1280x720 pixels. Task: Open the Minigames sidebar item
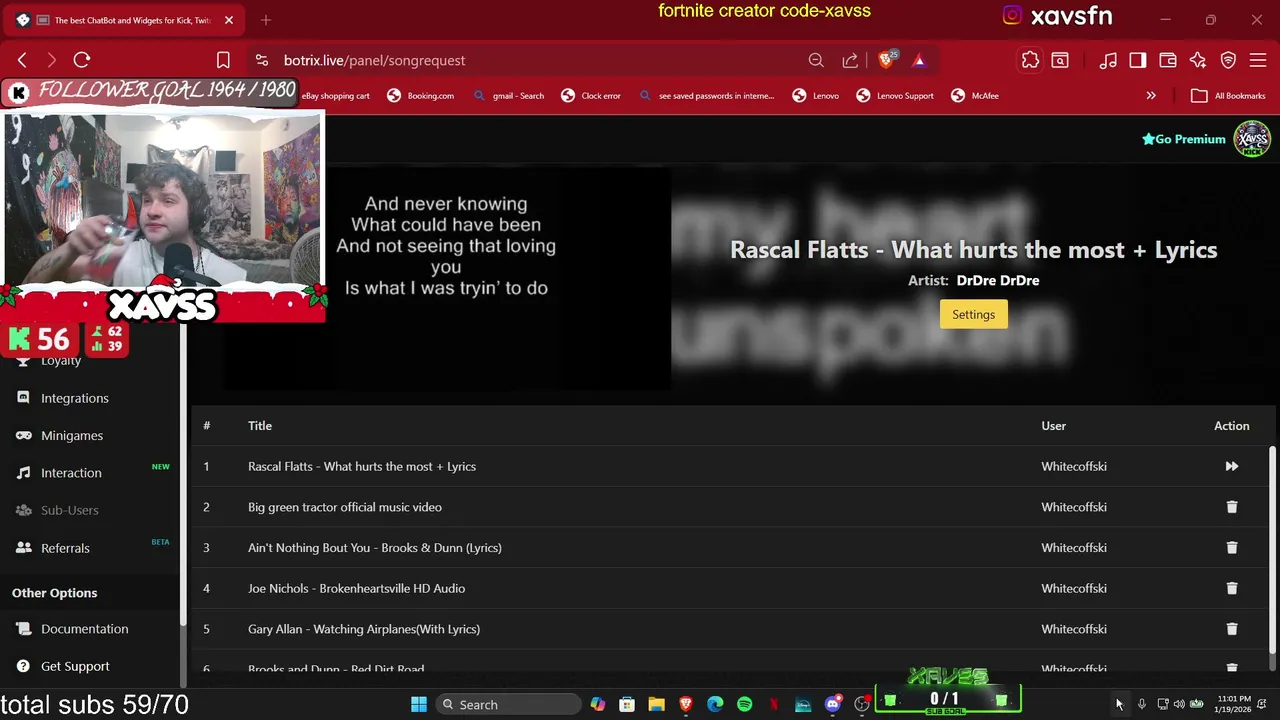click(72, 435)
